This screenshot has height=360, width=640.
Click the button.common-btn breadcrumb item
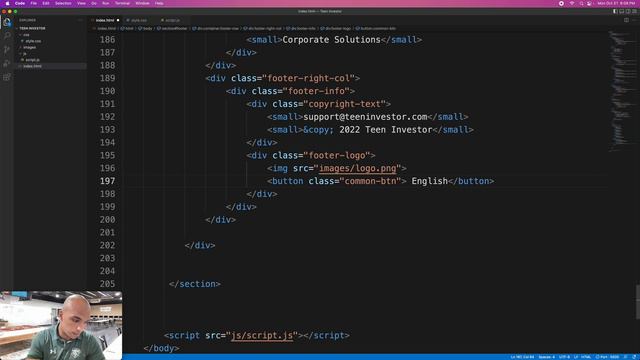pyautogui.click(x=376, y=29)
